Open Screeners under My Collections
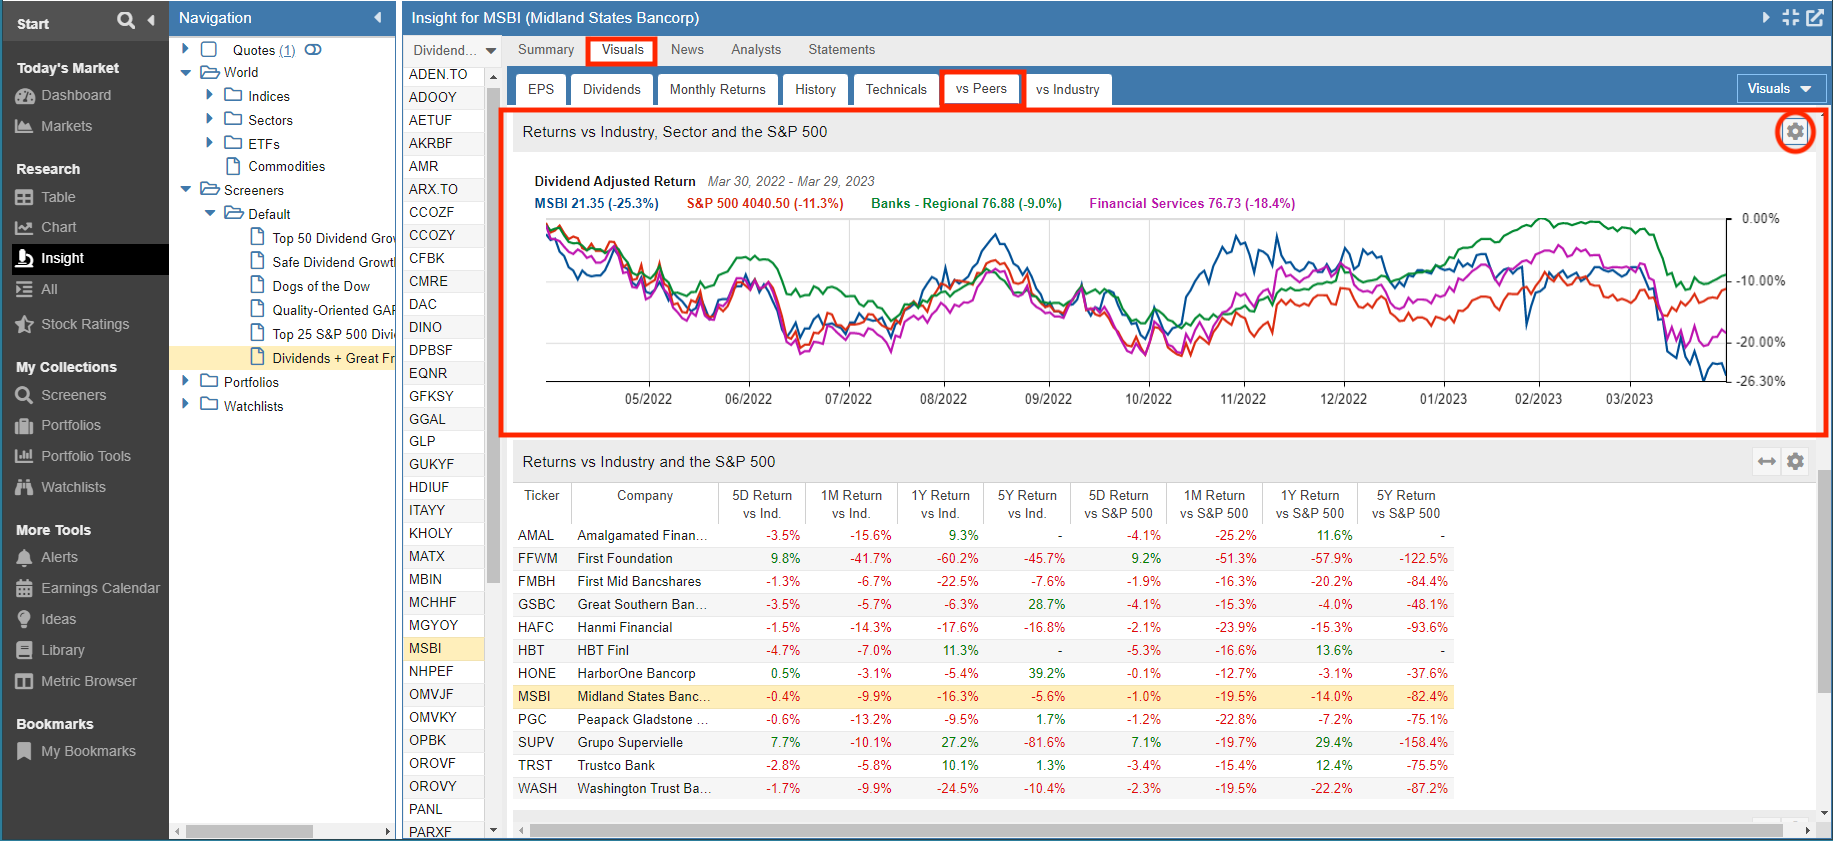This screenshot has height=841, width=1833. click(73, 395)
